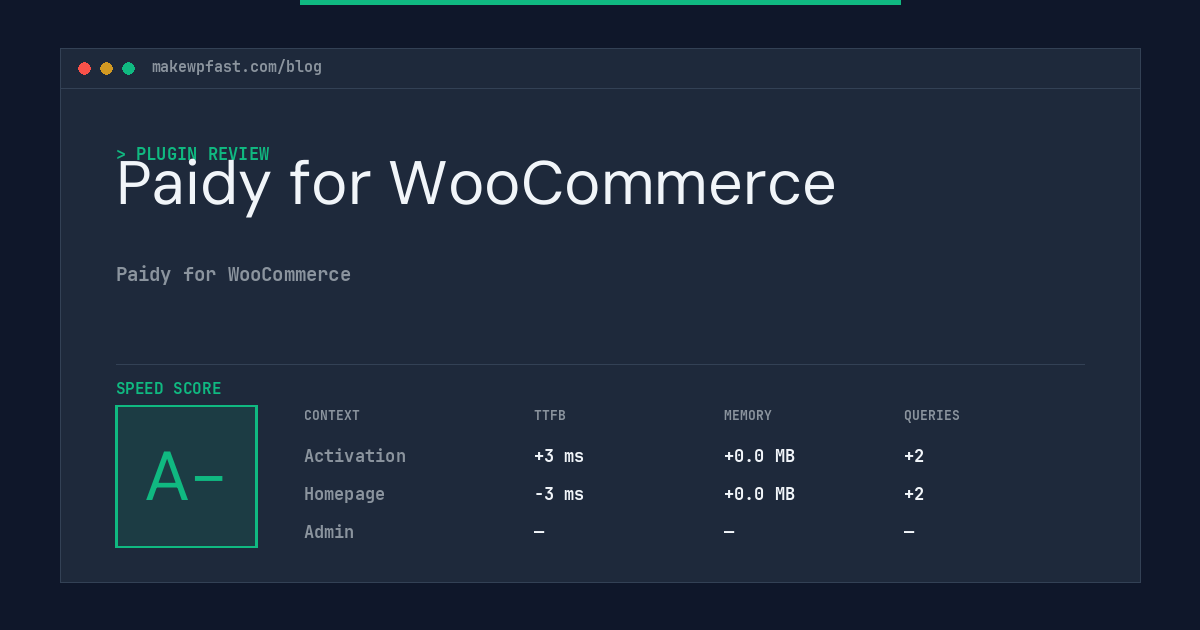
Task: Click Activation queries value '+2'
Action: click(914, 456)
